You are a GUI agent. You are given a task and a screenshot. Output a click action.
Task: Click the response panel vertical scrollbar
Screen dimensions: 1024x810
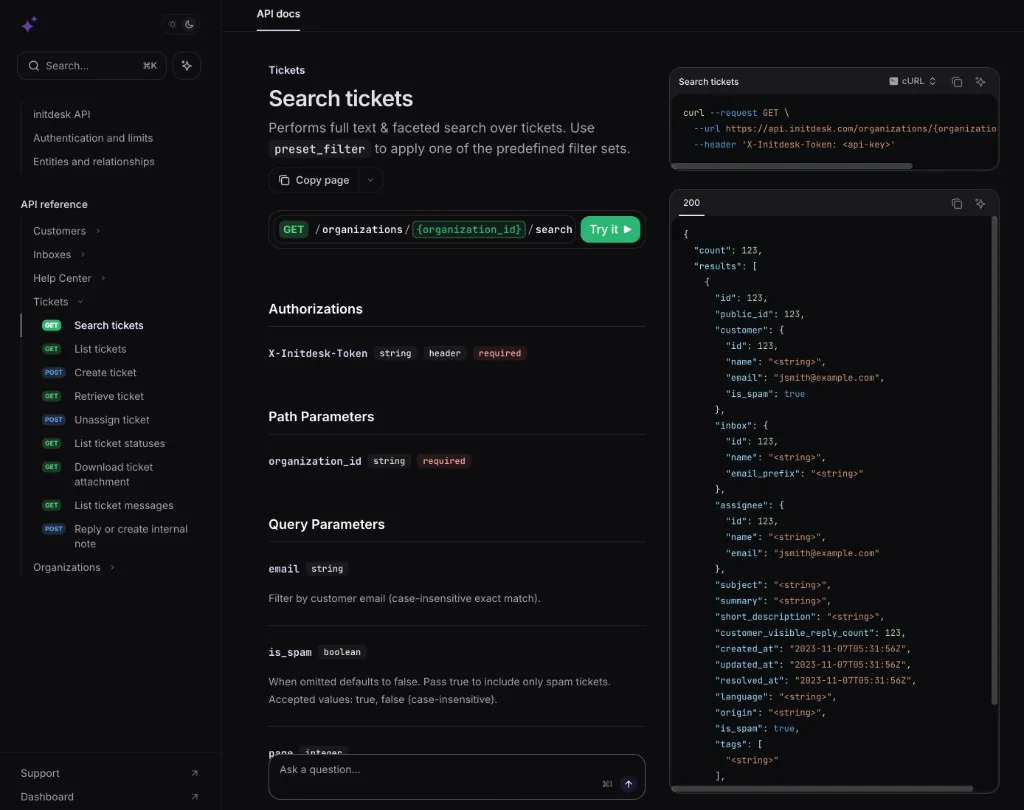[x=994, y=460]
